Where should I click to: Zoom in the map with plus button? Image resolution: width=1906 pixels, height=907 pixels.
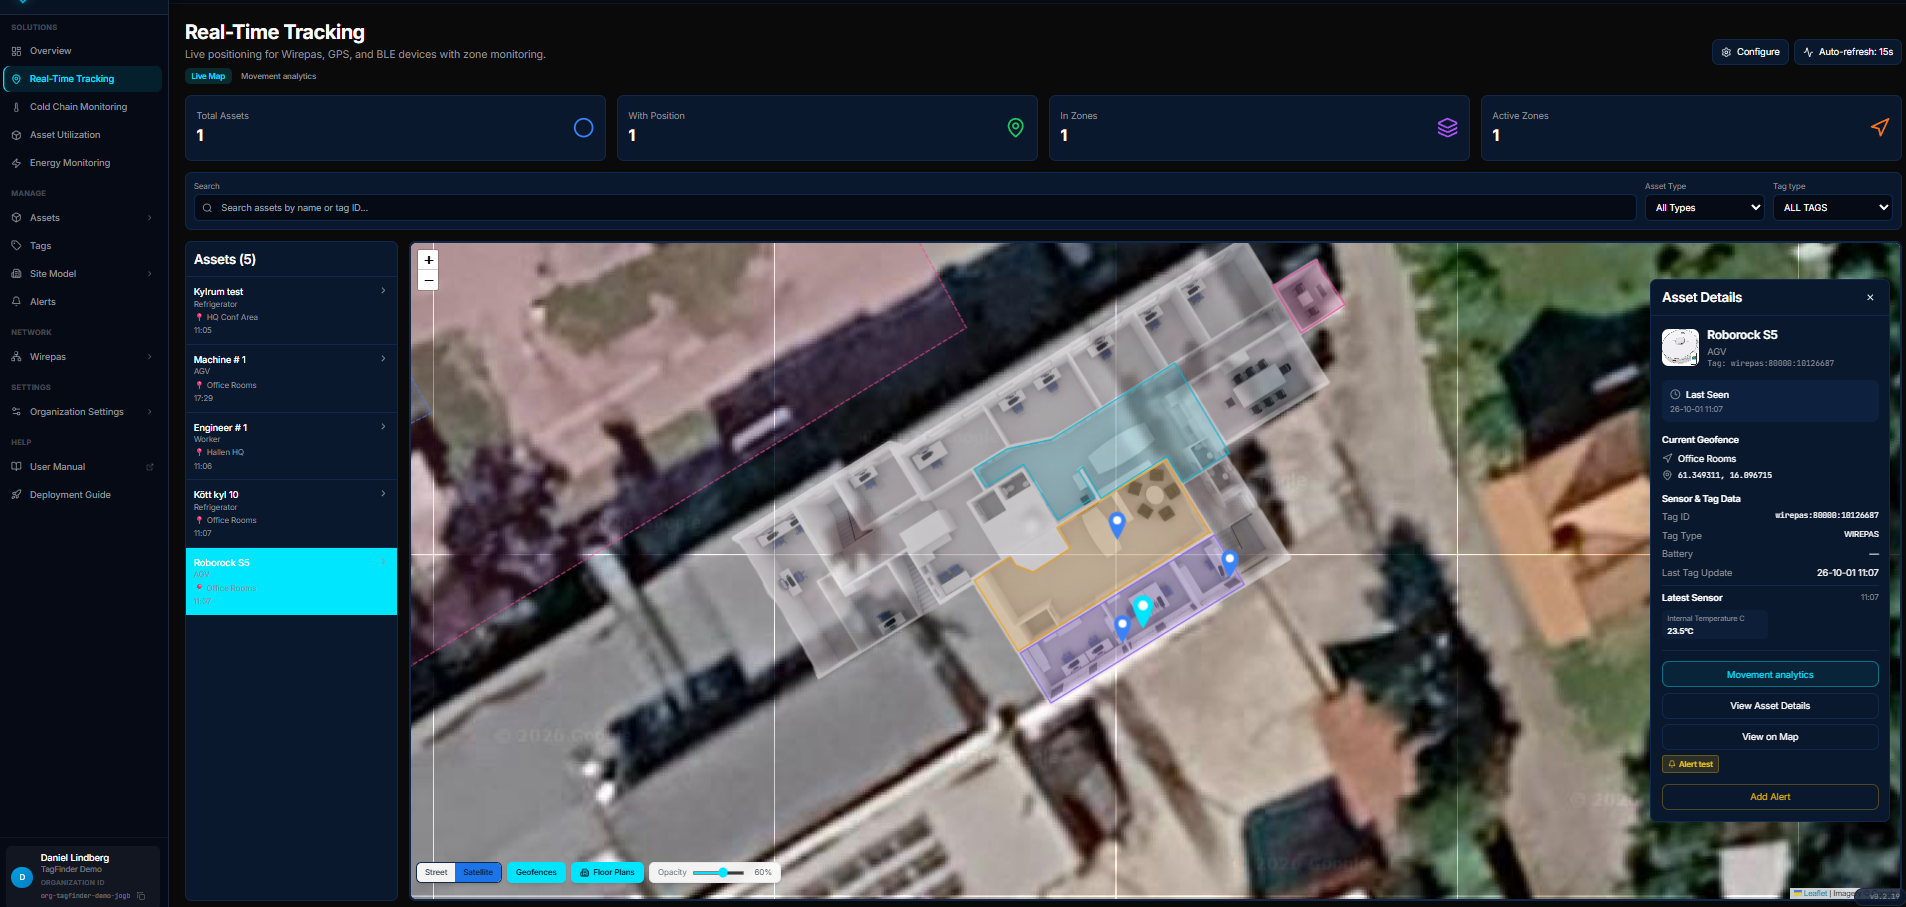(429, 260)
